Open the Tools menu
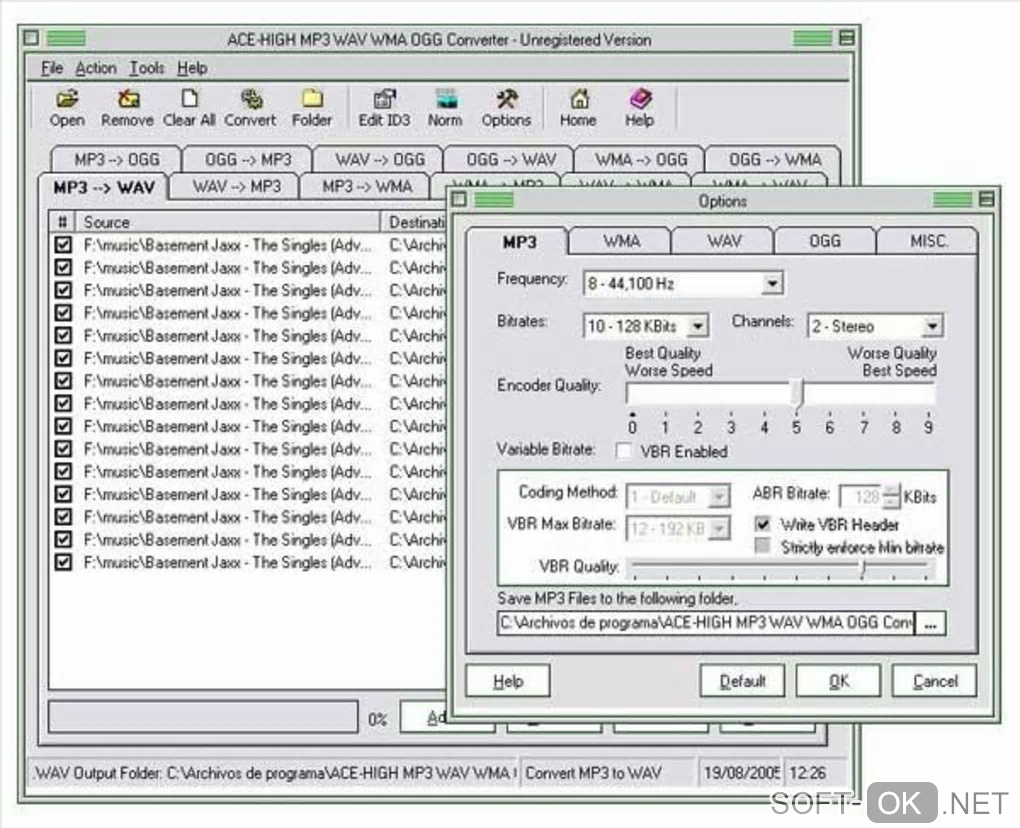The image size is (1020, 828). click(147, 68)
